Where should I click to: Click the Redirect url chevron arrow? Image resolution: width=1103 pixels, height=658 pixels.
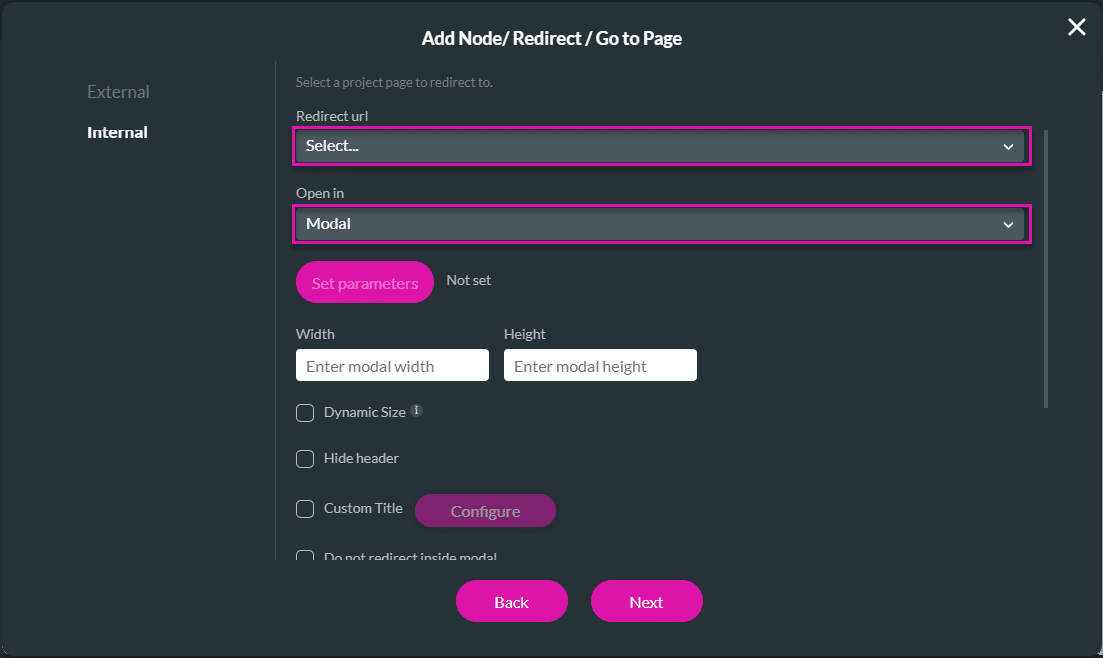[1008, 146]
